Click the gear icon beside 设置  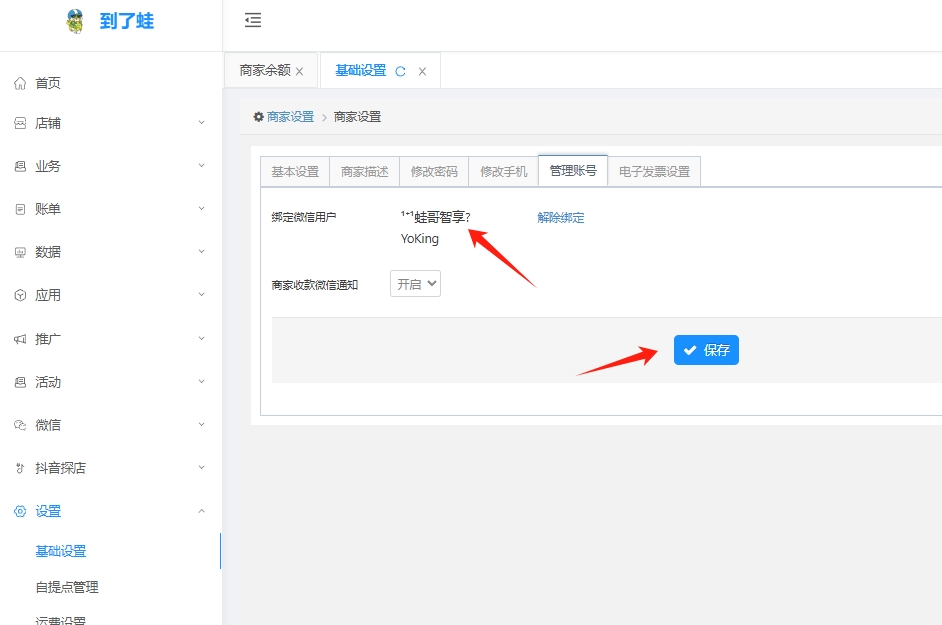click(x=20, y=511)
